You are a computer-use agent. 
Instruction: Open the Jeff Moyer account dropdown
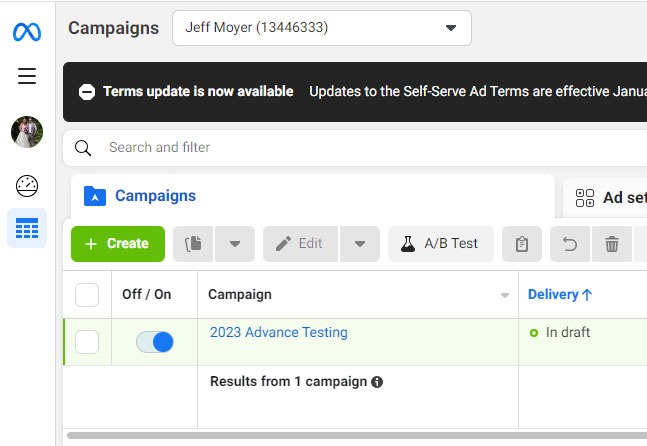pyautogui.click(x=322, y=28)
